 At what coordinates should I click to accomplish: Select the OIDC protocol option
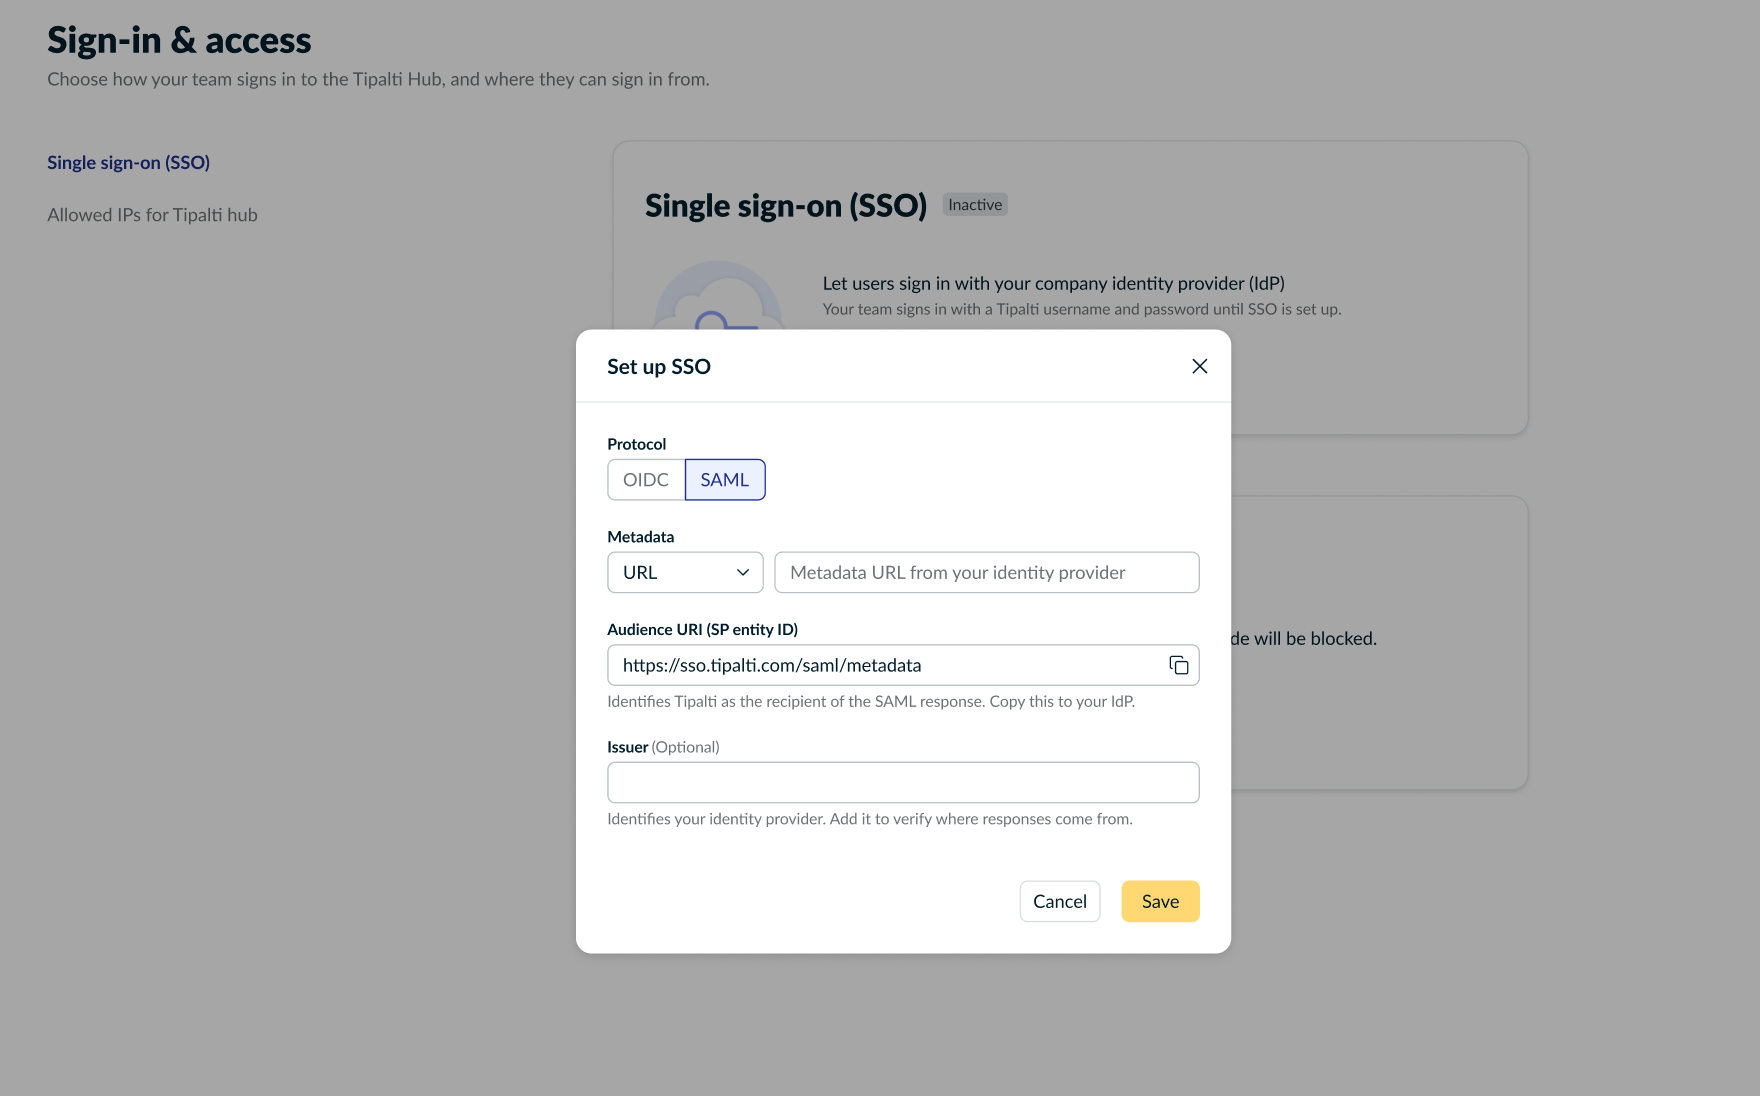pos(646,480)
